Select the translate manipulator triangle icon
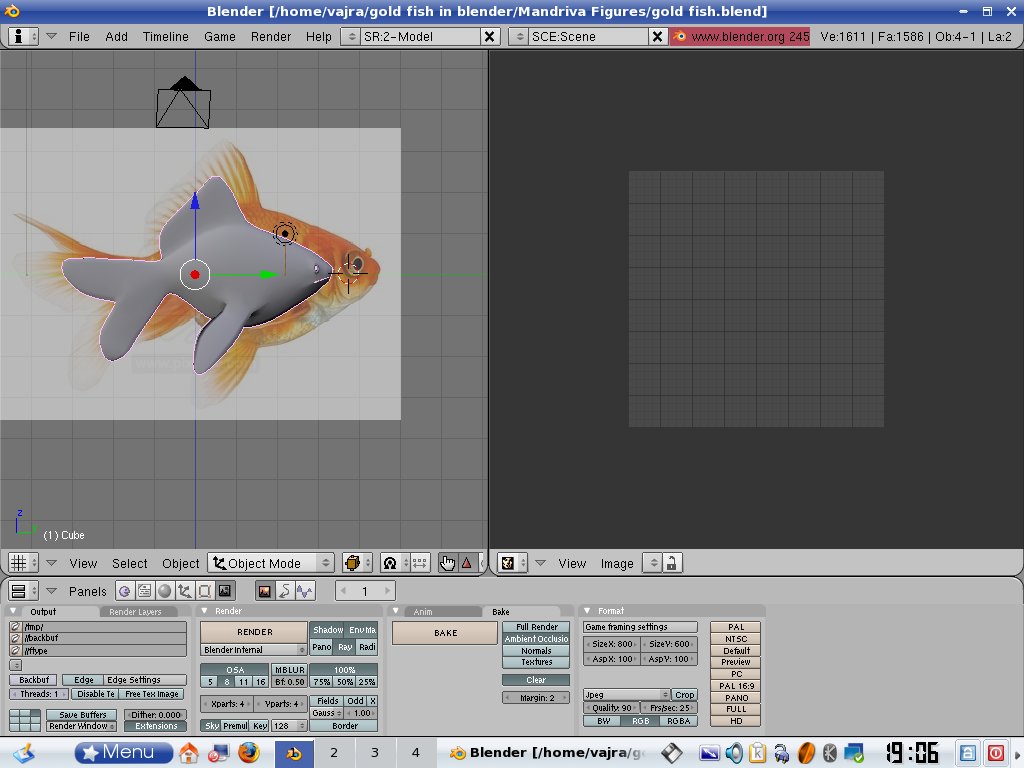Screen dimensions: 1024x768 [466, 563]
